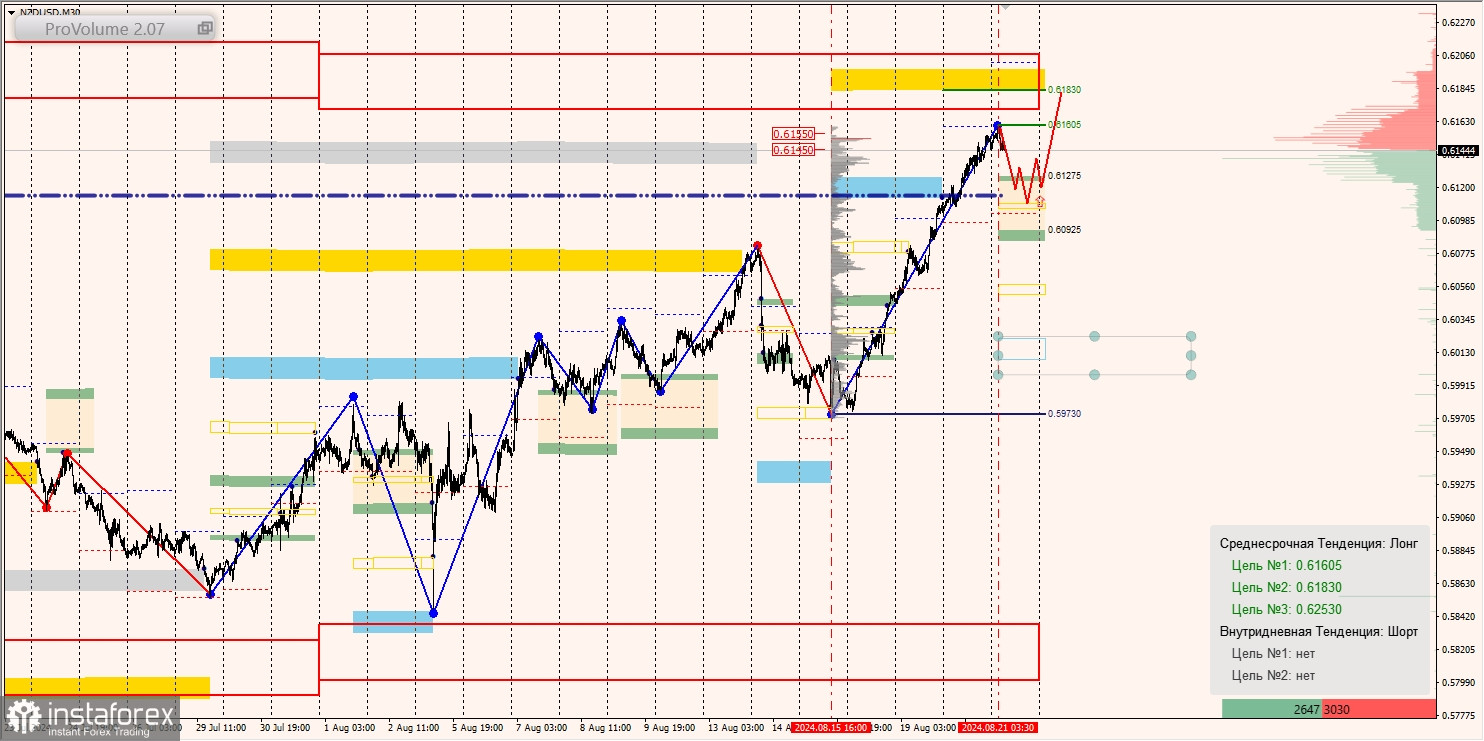The height and width of the screenshot is (741, 1484).
Task: Click the 1 Aug 03:00 time label
Action: click(x=349, y=728)
